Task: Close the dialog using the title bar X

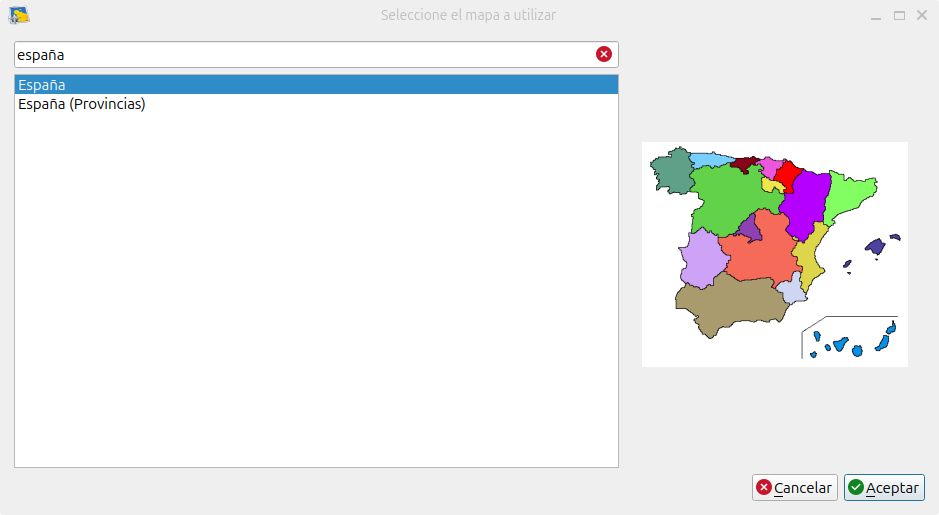Action: [x=922, y=16]
